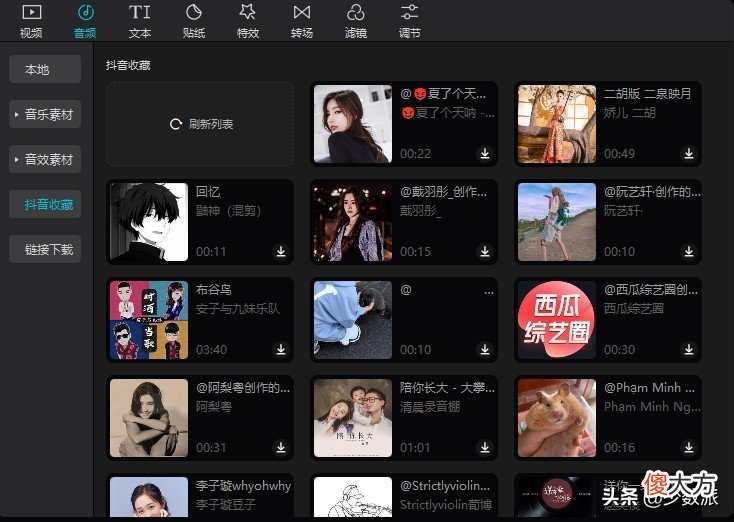Expand the 音效素材 category
734x522 pixels.
[45, 159]
